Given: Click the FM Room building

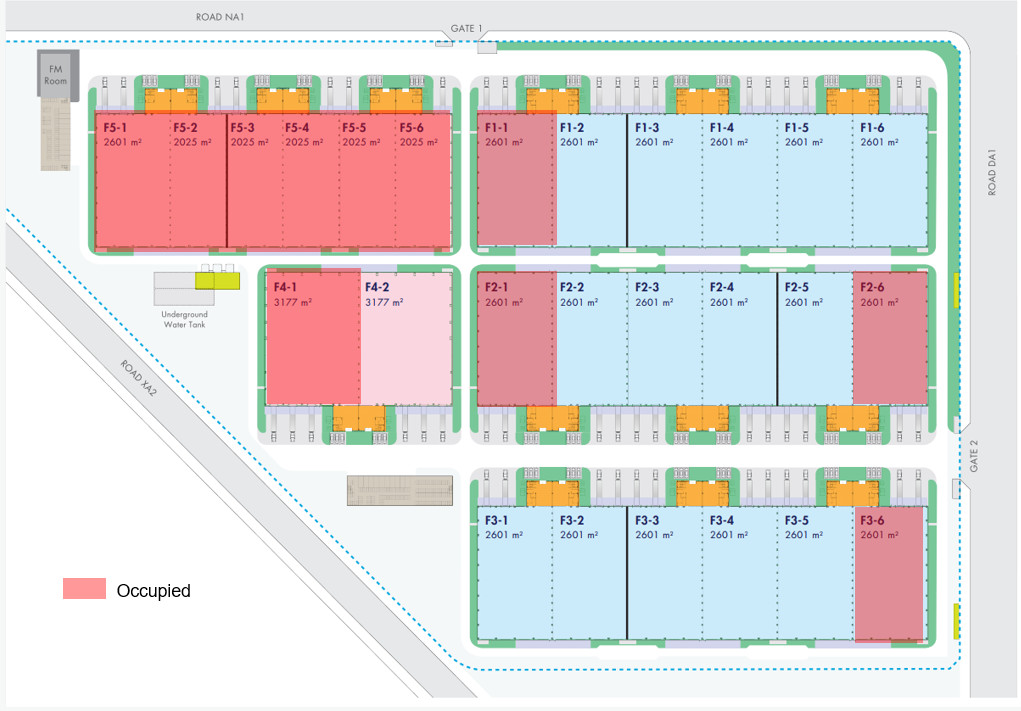Looking at the screenshot, I should [x=57, y=76].
